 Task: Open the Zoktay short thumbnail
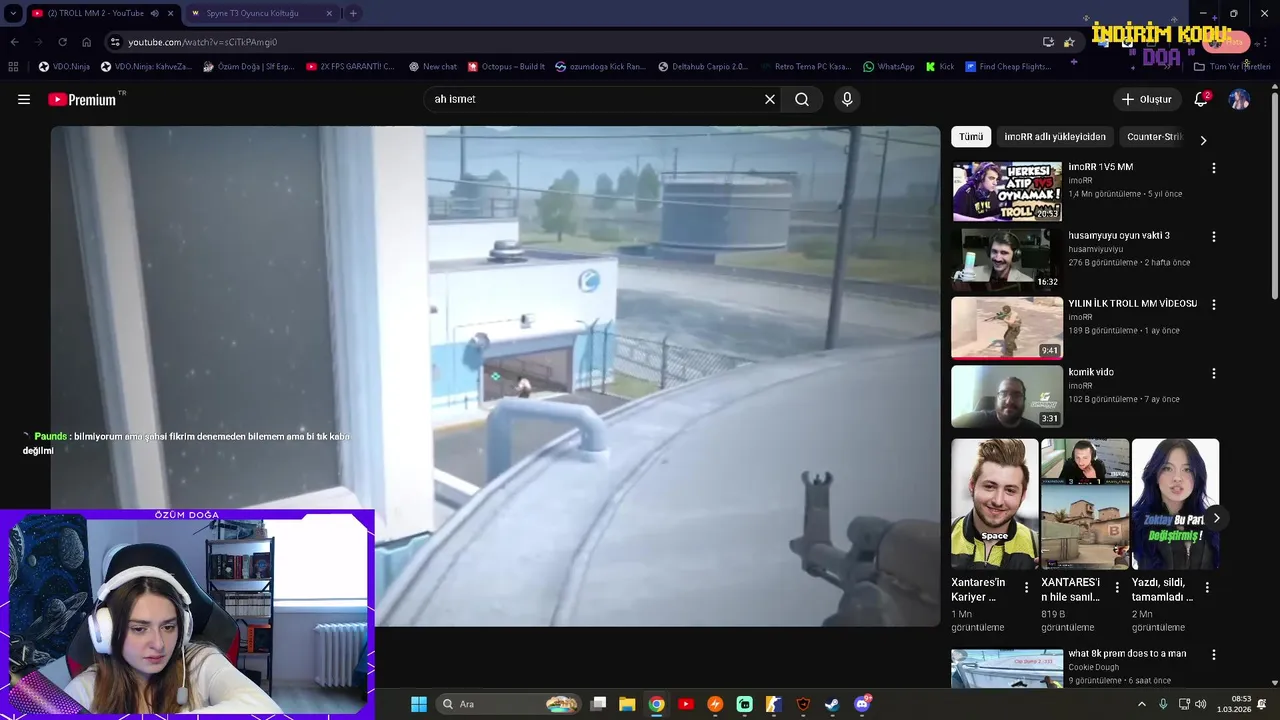pos(1175,504)
